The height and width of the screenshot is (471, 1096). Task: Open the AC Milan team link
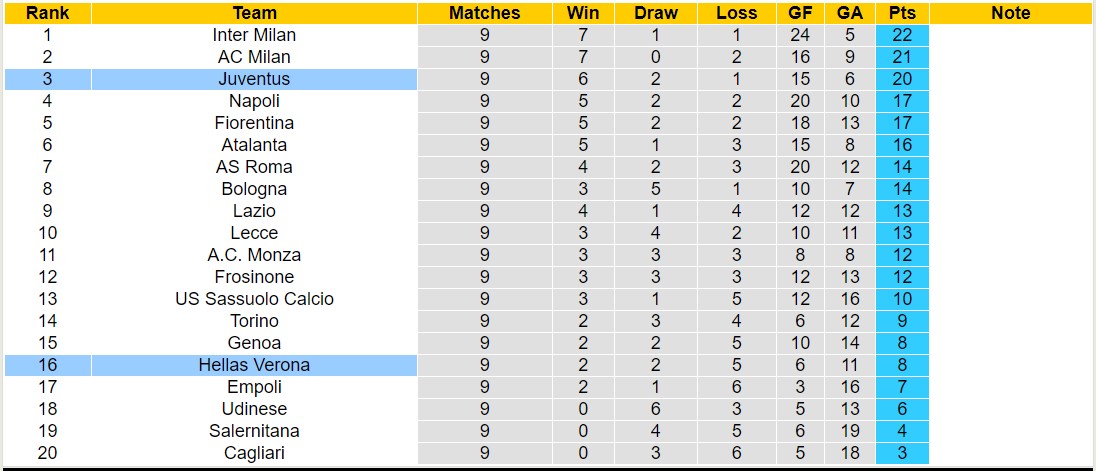(254, 57)
